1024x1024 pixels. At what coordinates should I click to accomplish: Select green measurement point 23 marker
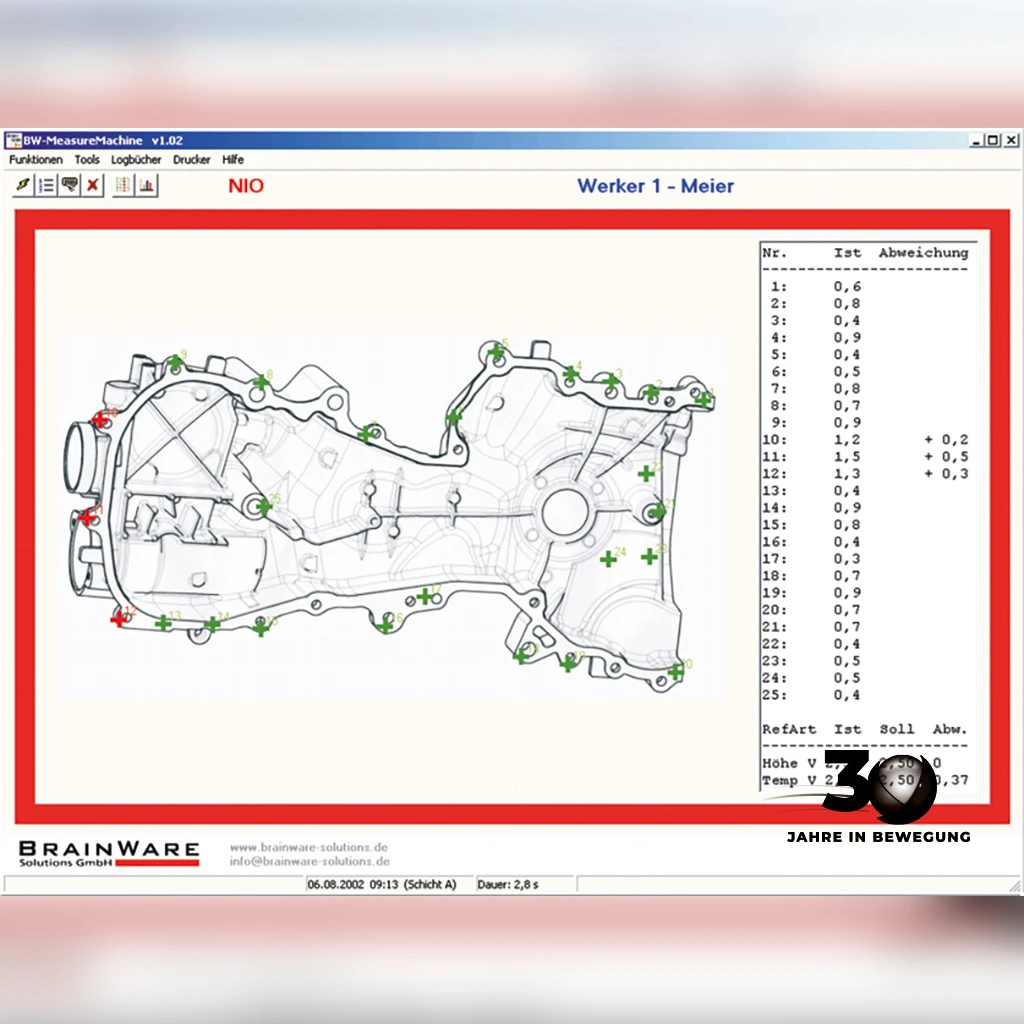coord(649,556)
